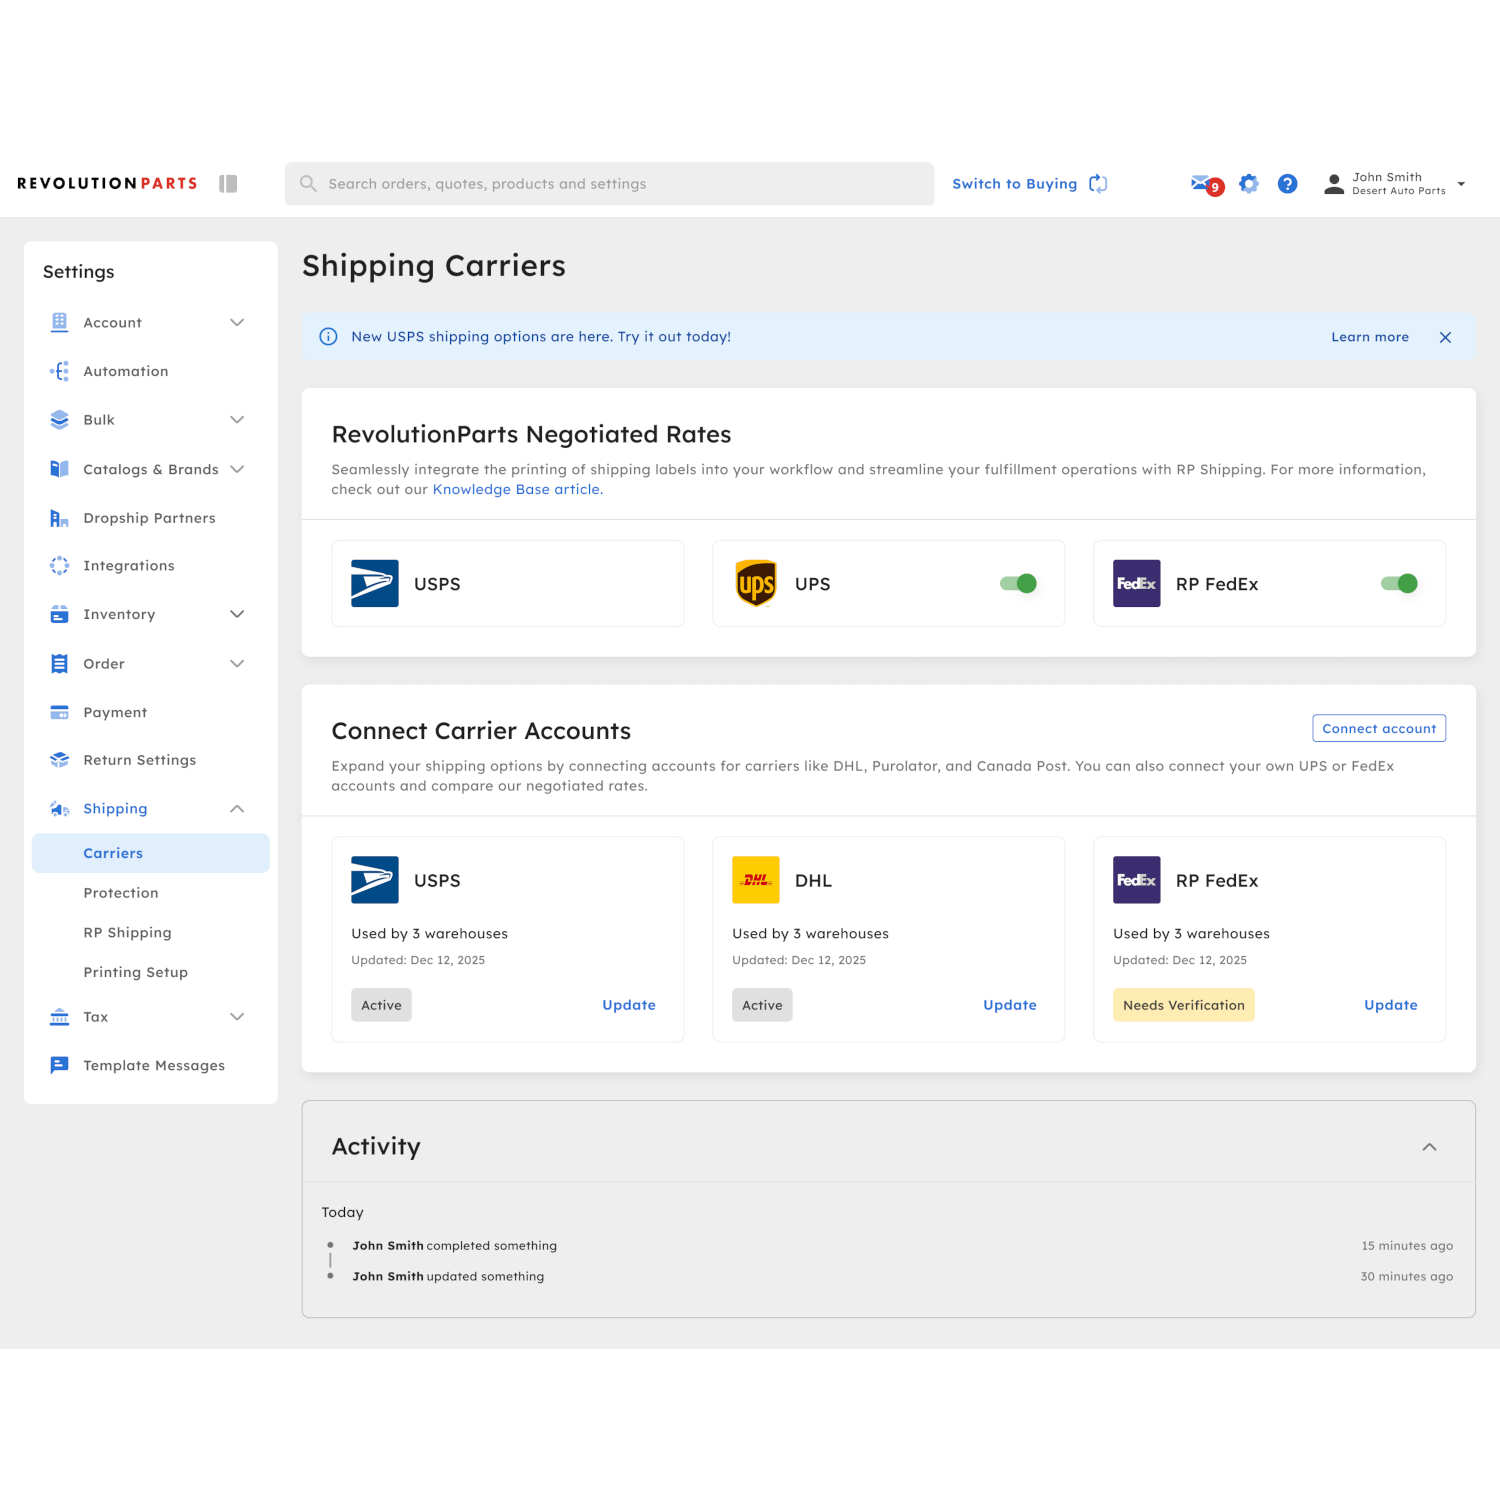Click '15 minutes ago' timestamp
Viewport: 1500px width, 1500px height.
point(1407,1246)
